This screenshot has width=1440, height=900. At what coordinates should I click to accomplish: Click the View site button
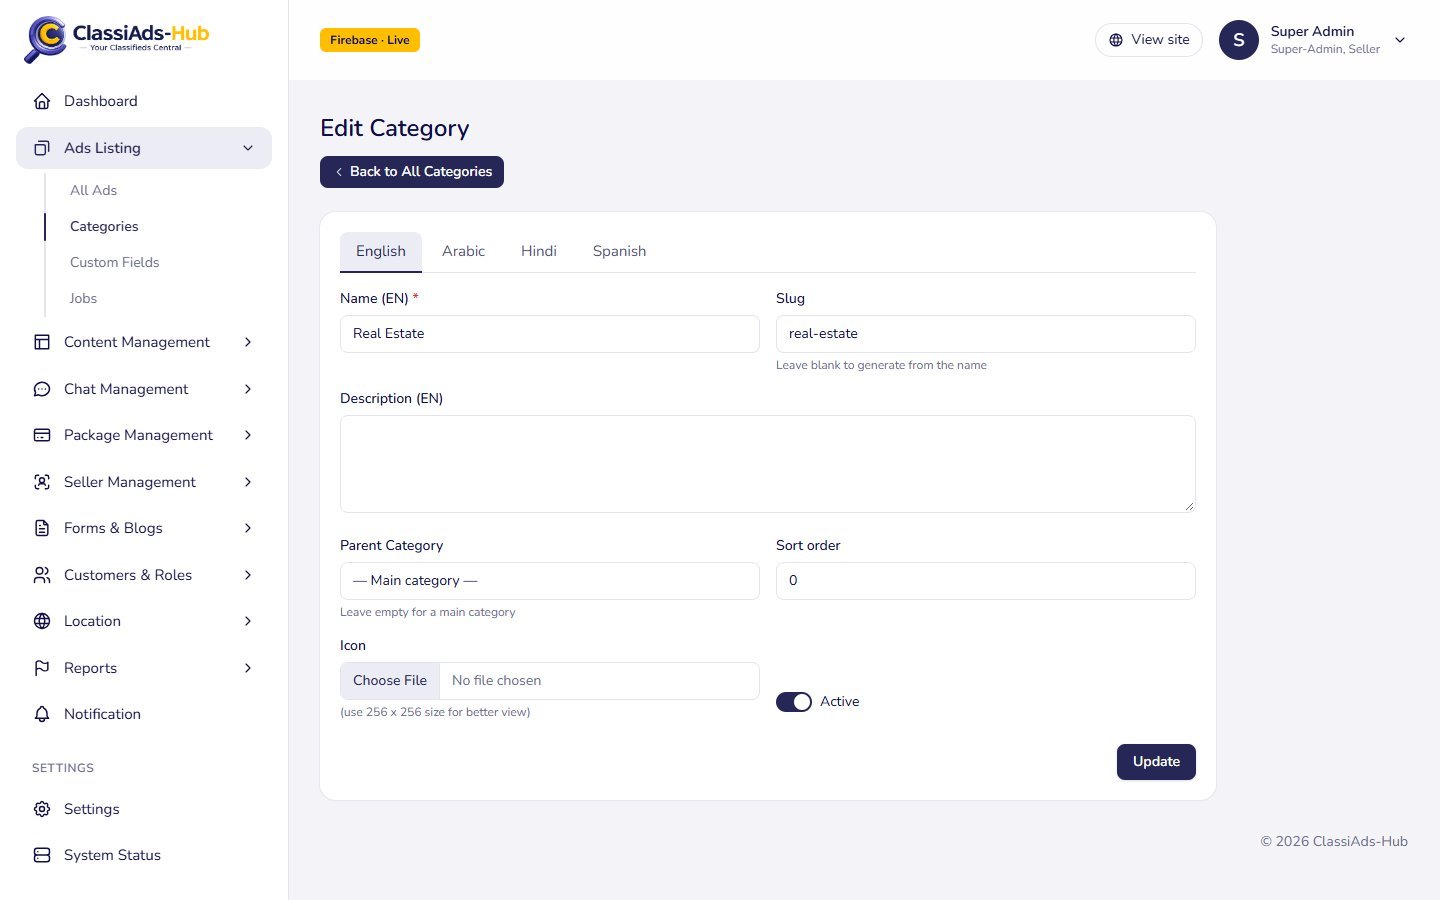click(x=1149, y=40)
